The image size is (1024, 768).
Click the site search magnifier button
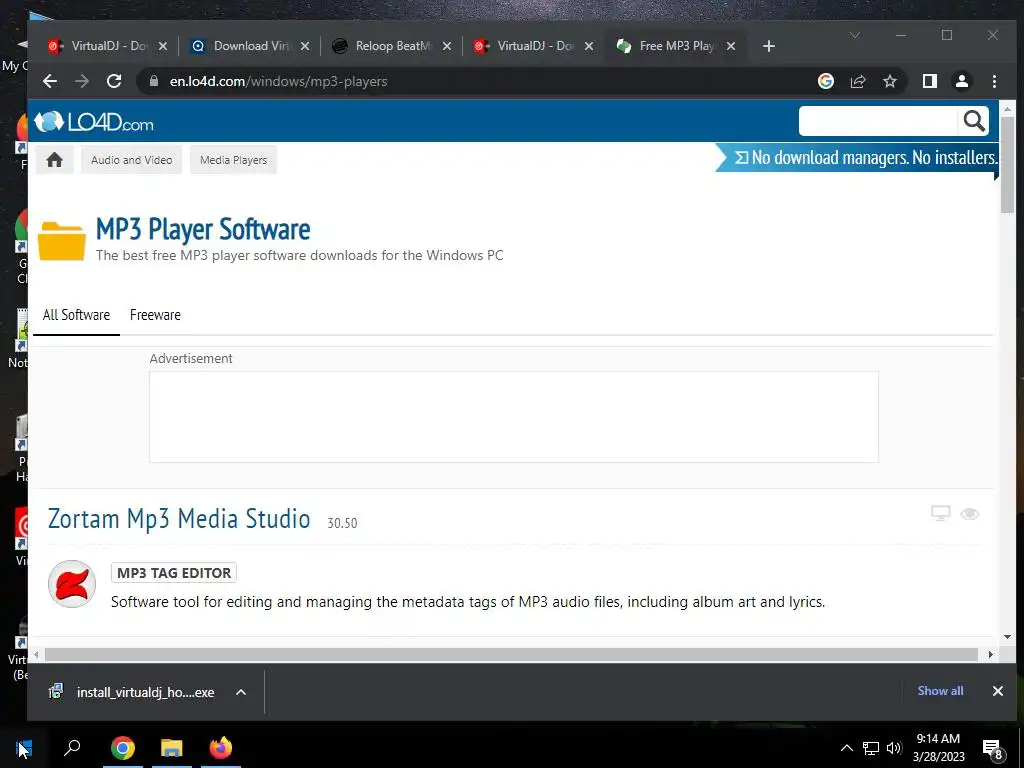[974, 121]
